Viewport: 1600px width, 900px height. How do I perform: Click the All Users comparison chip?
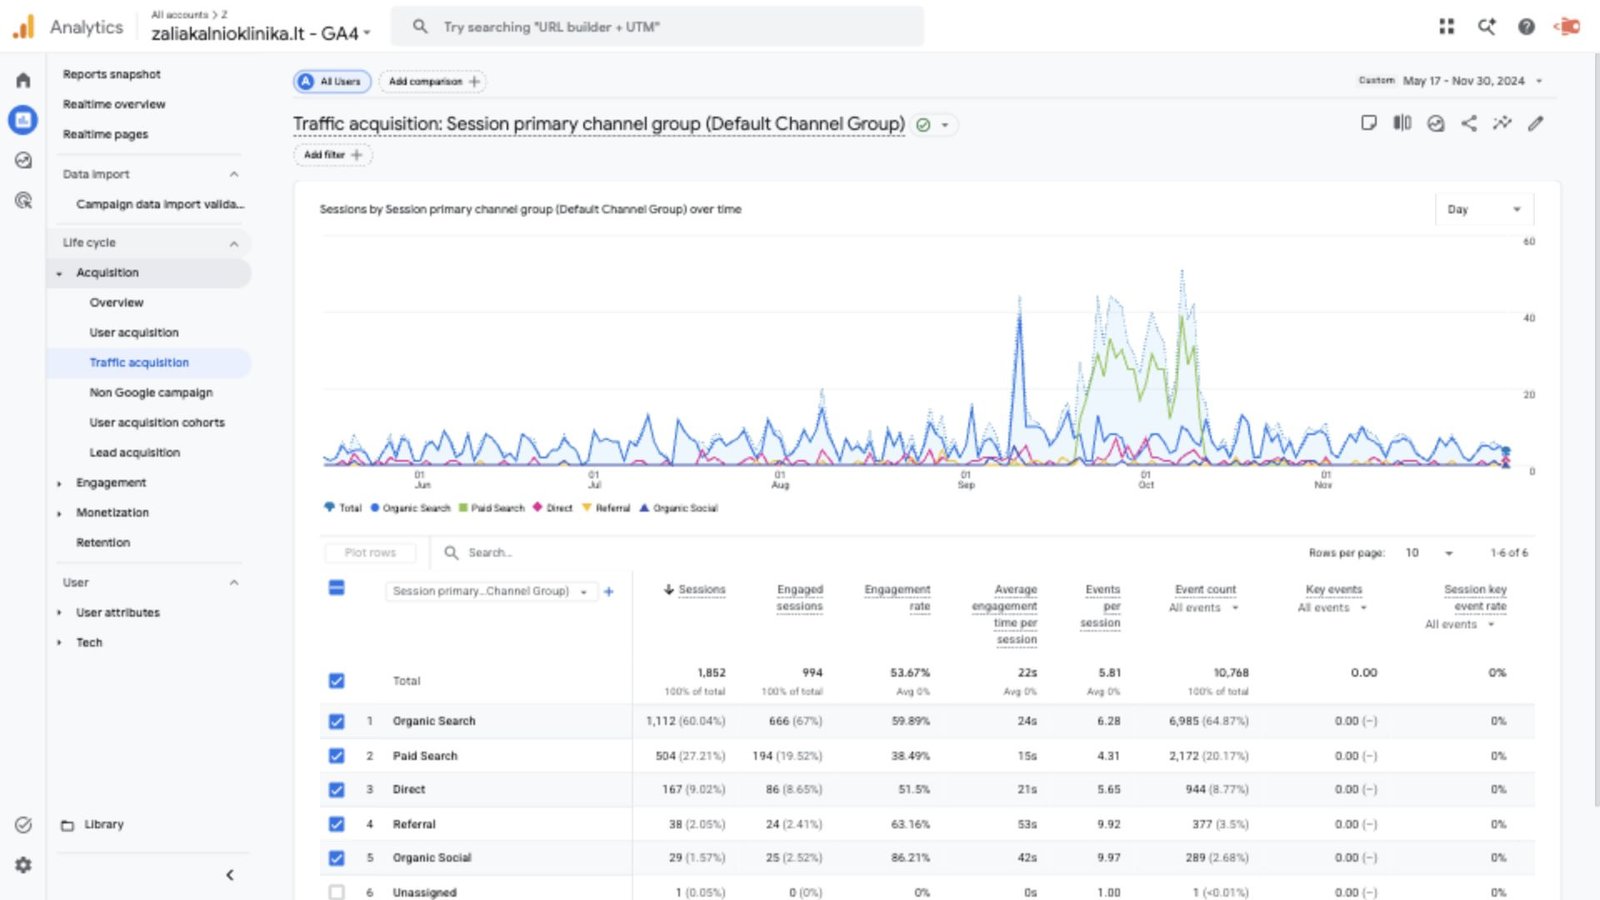click(x=332, y=81)
